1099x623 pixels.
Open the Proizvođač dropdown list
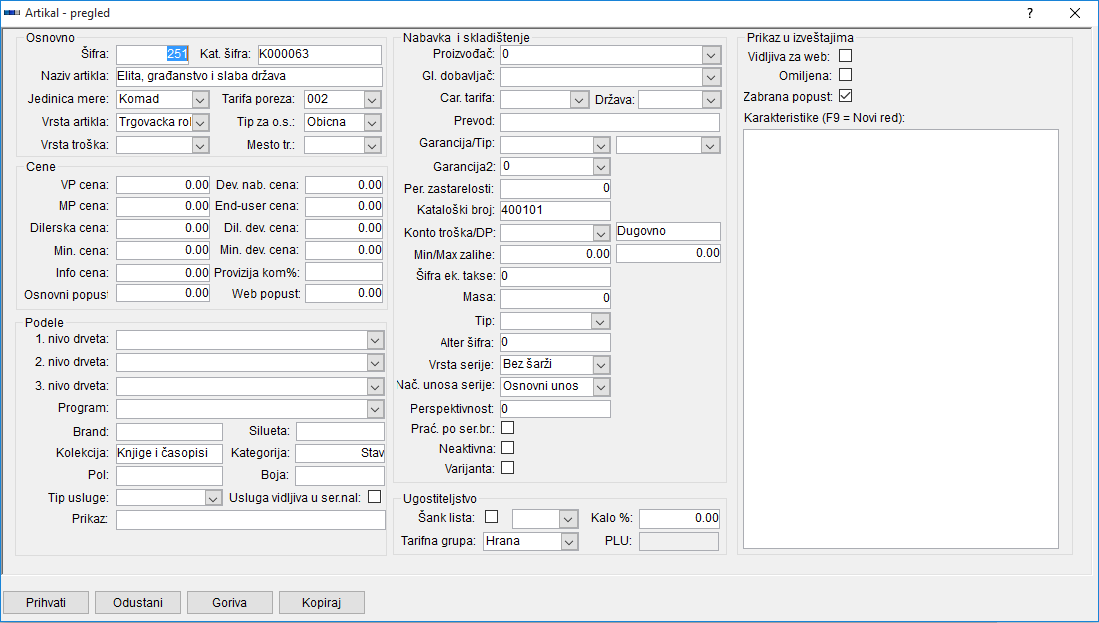click(x=711, y=54)
